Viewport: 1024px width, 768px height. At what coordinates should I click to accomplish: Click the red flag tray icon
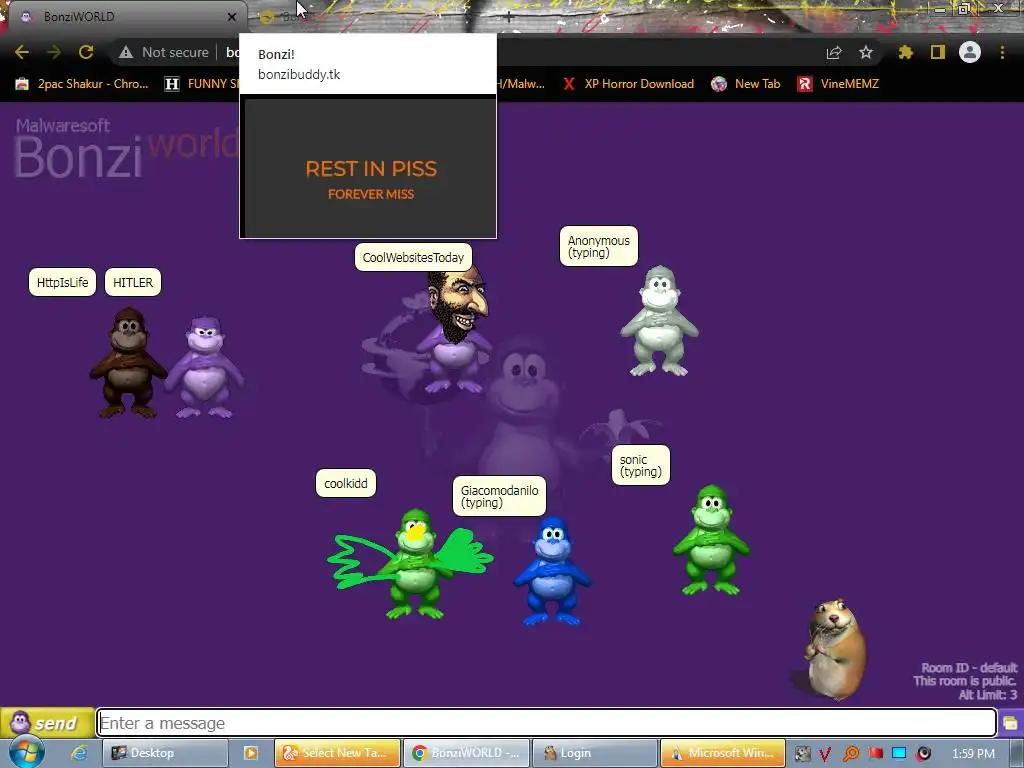[x=875, y=753]
